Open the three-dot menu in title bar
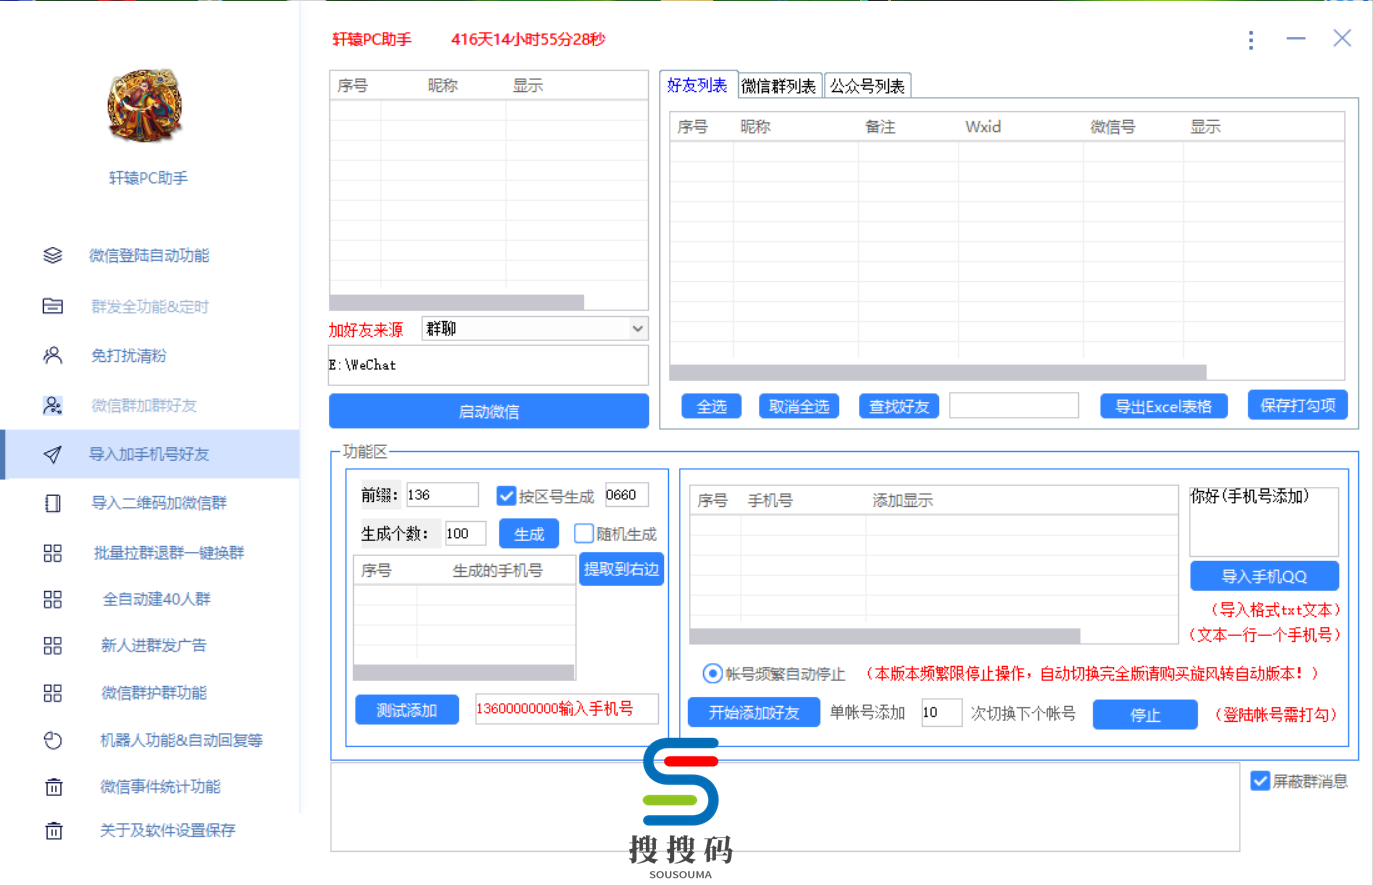The height and width of the screenshot is (885, 1373). pos(1251,40)
